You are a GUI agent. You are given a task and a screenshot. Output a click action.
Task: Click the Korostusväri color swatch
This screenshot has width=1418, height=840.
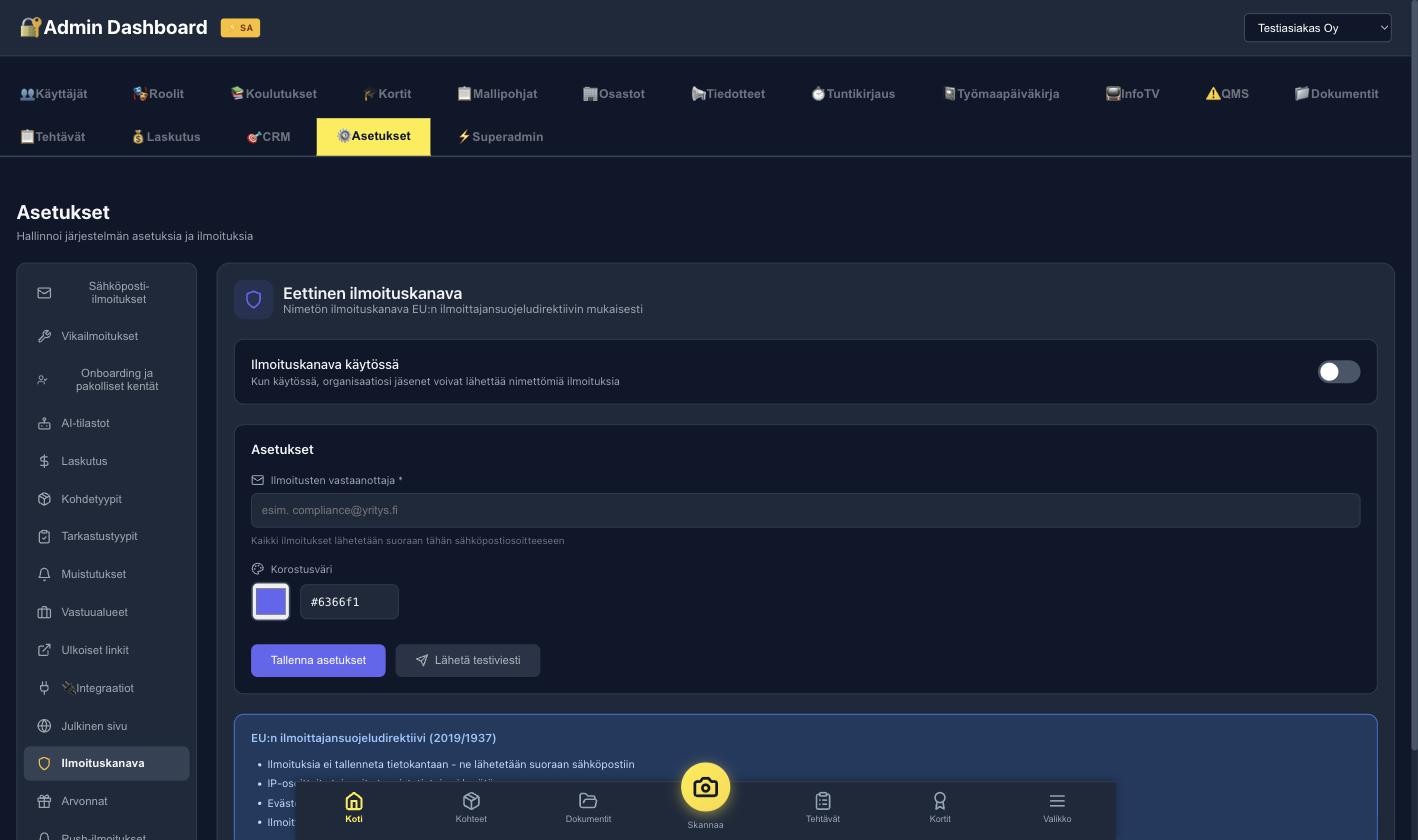point(271,602)
